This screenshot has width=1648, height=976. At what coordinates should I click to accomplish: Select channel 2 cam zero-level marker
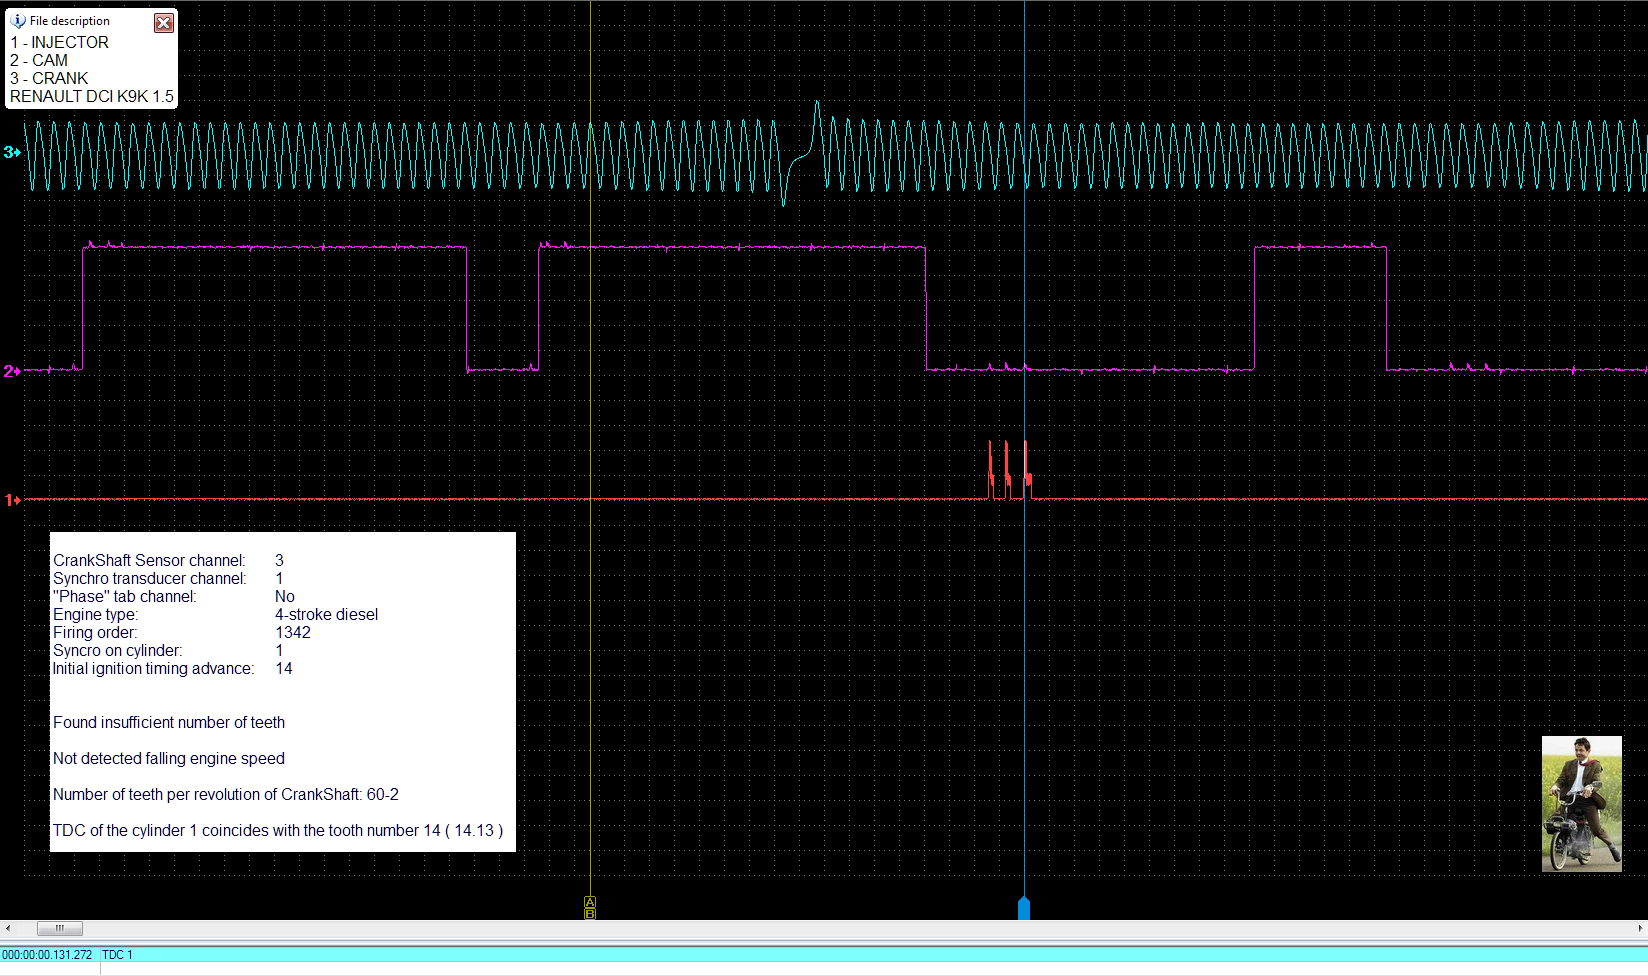12,371
